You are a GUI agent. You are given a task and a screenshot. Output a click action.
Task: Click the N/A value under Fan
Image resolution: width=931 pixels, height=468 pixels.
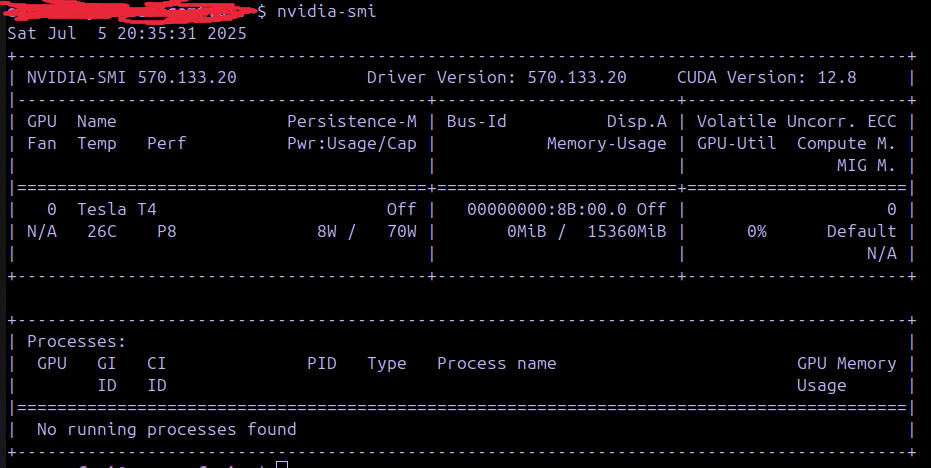42,232
